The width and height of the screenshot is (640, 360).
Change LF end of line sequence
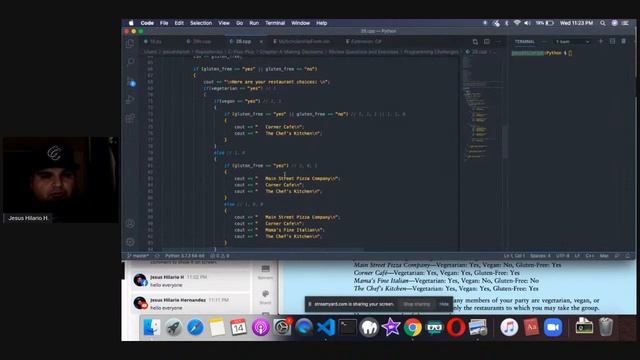577,256
